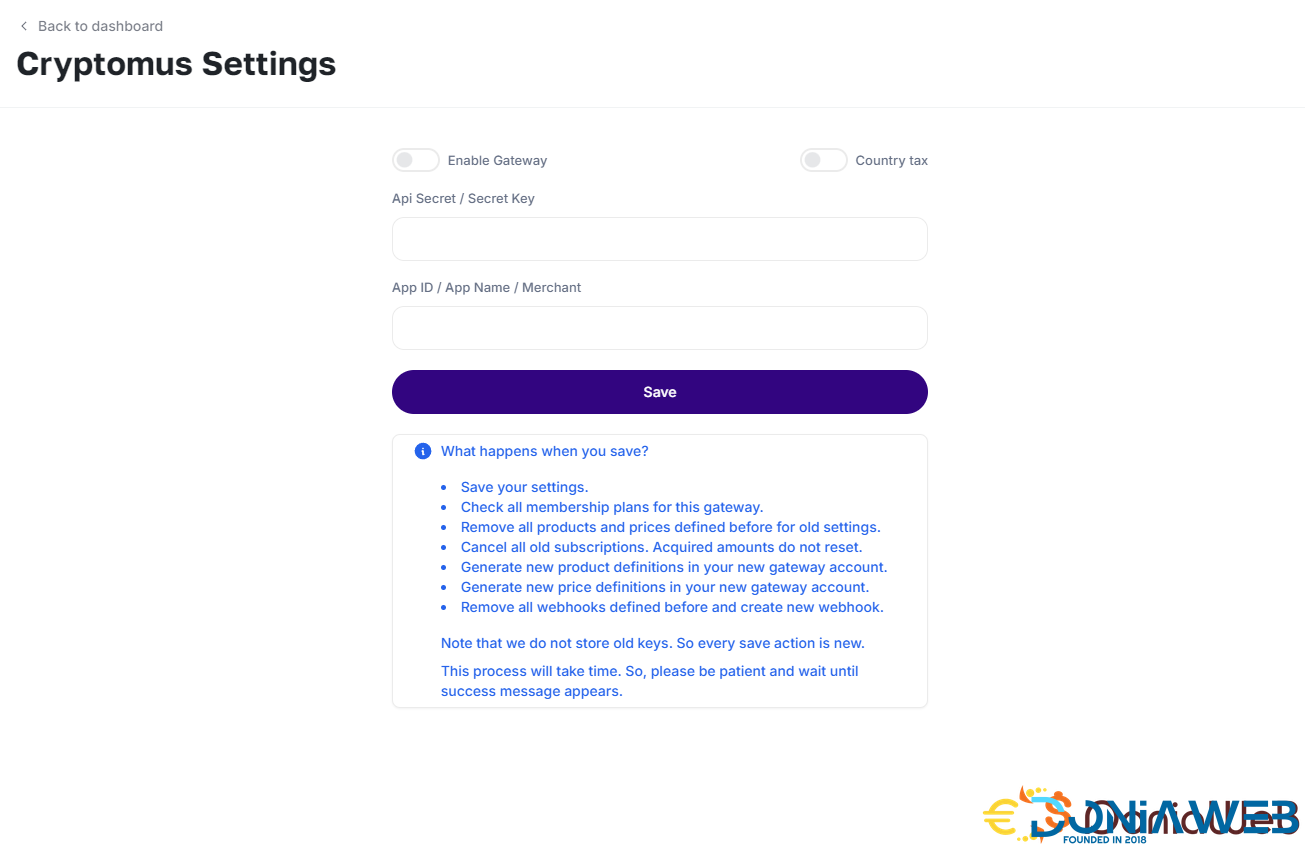Click the Country tax label text
The image size is (1305, 847).
click(891, 161)
